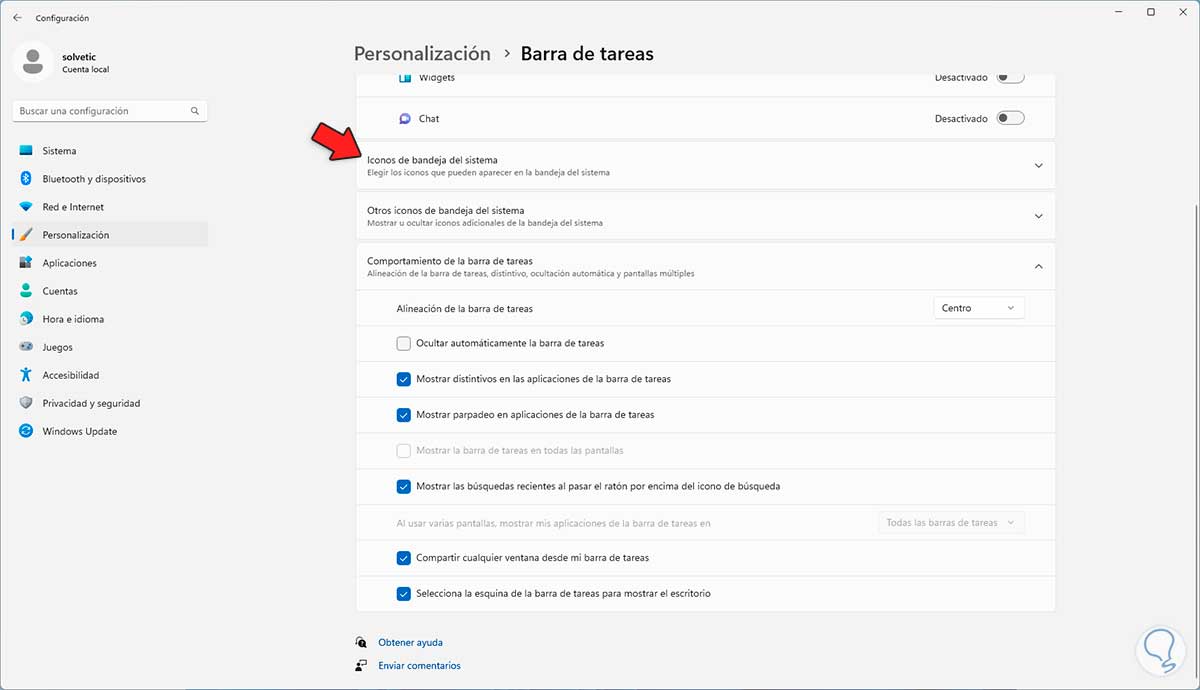Click the Buscar una configuración search field
Viewport: 1200px width, 690px height.
click(102, 111)
